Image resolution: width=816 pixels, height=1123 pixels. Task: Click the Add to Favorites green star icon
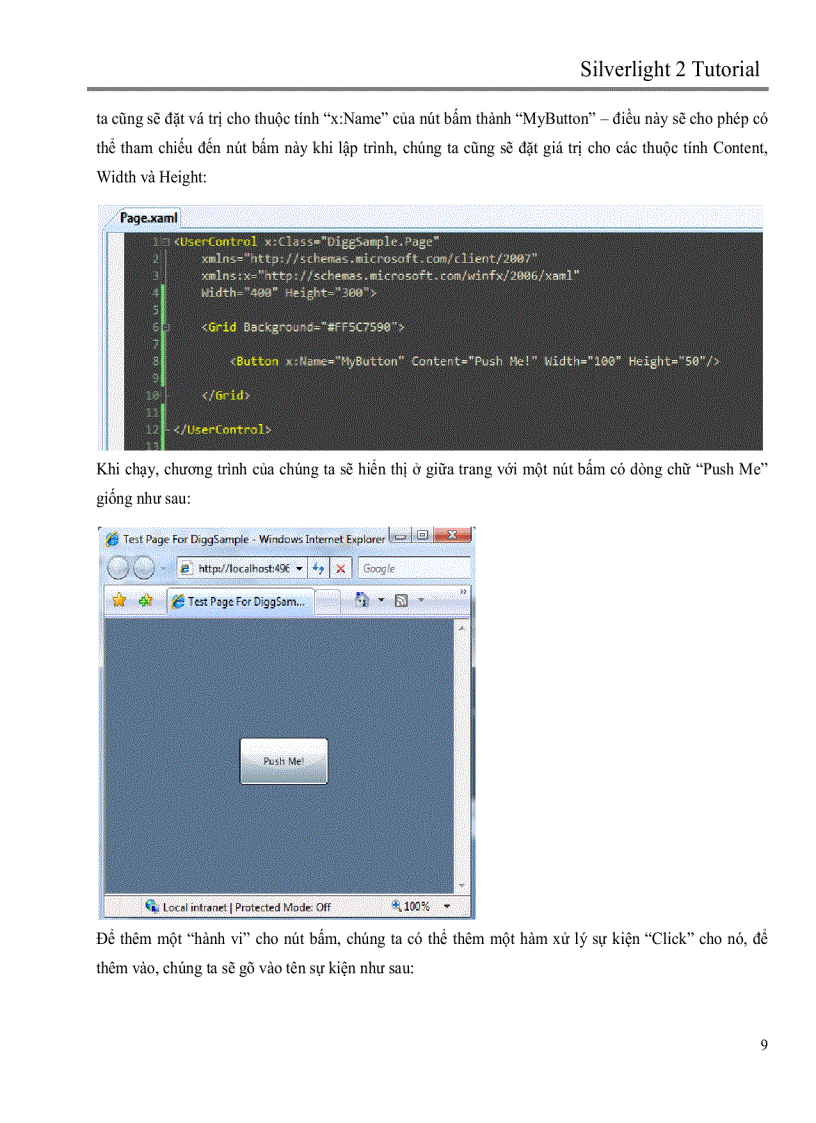[144, 598]
